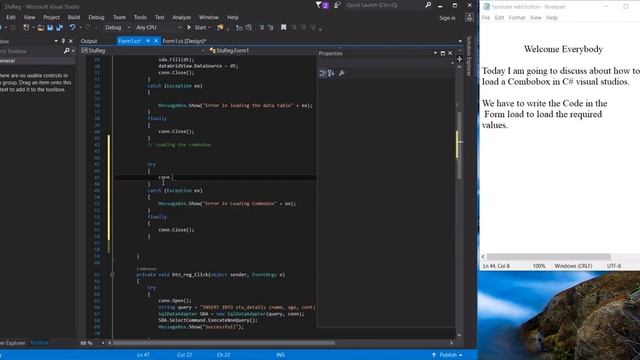Image resolution: width=640 pixels, height=360 pixels.
Task: Click the New Project toolbar icon
Action: (x=26, y=27)
